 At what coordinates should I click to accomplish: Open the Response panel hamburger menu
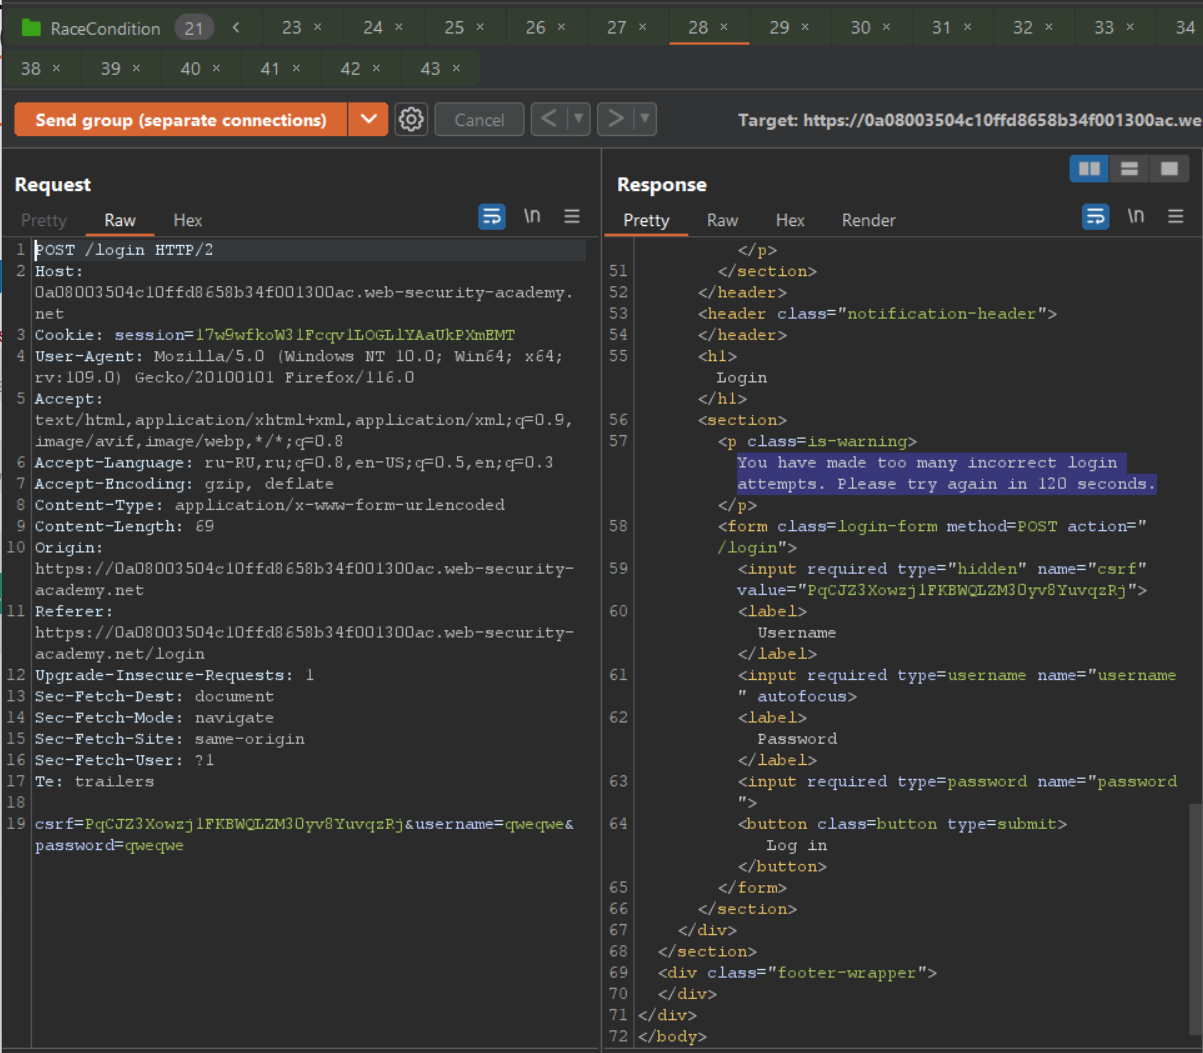coord(1176,217)
